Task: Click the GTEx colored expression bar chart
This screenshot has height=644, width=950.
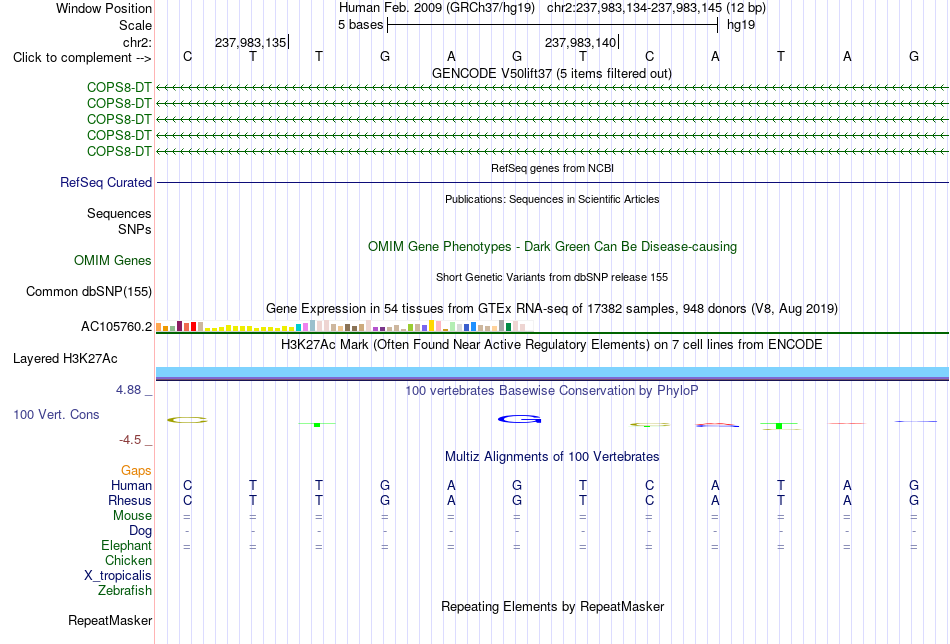Action: click(344, 326)
